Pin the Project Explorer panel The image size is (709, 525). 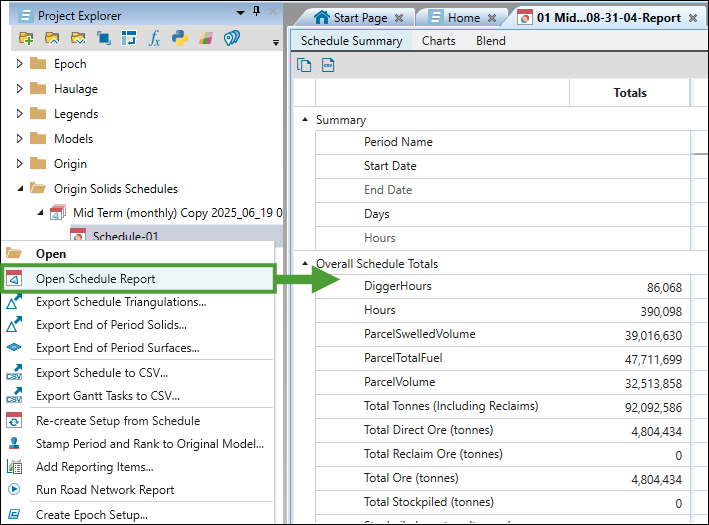pos(257,12)
